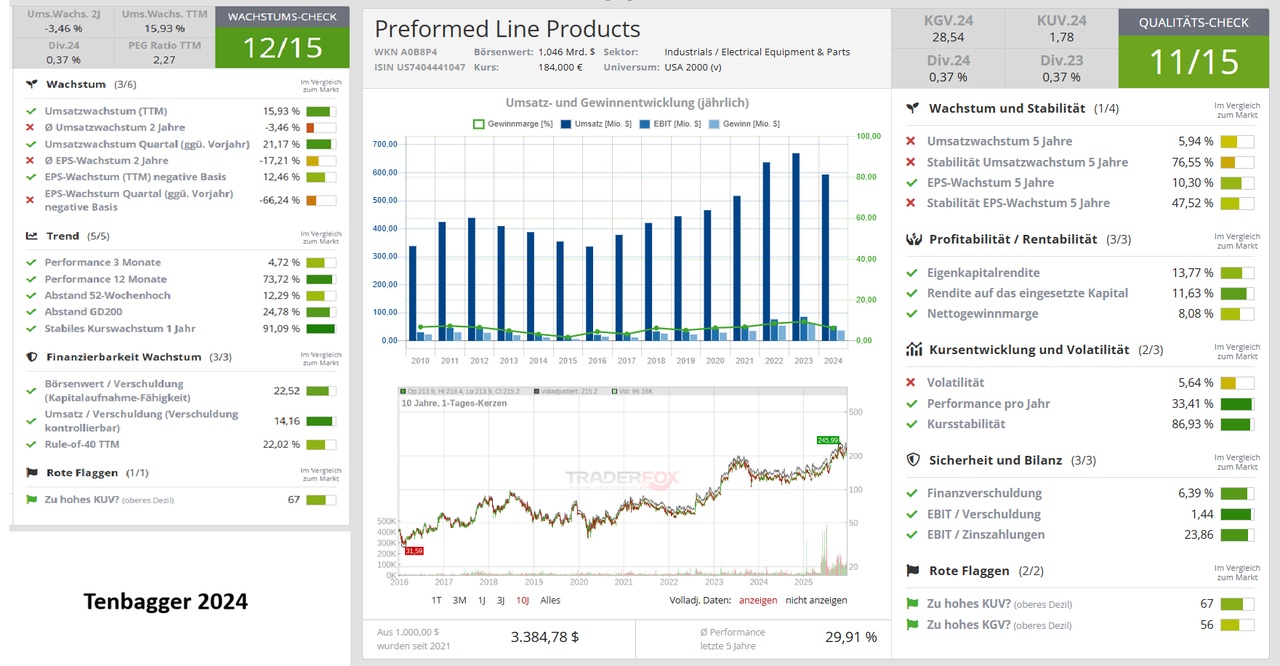This screenshot has height=666, width=1280.
Task: Click the icon beside Profitabilität / Rentabilität
Action: point(913,240)
